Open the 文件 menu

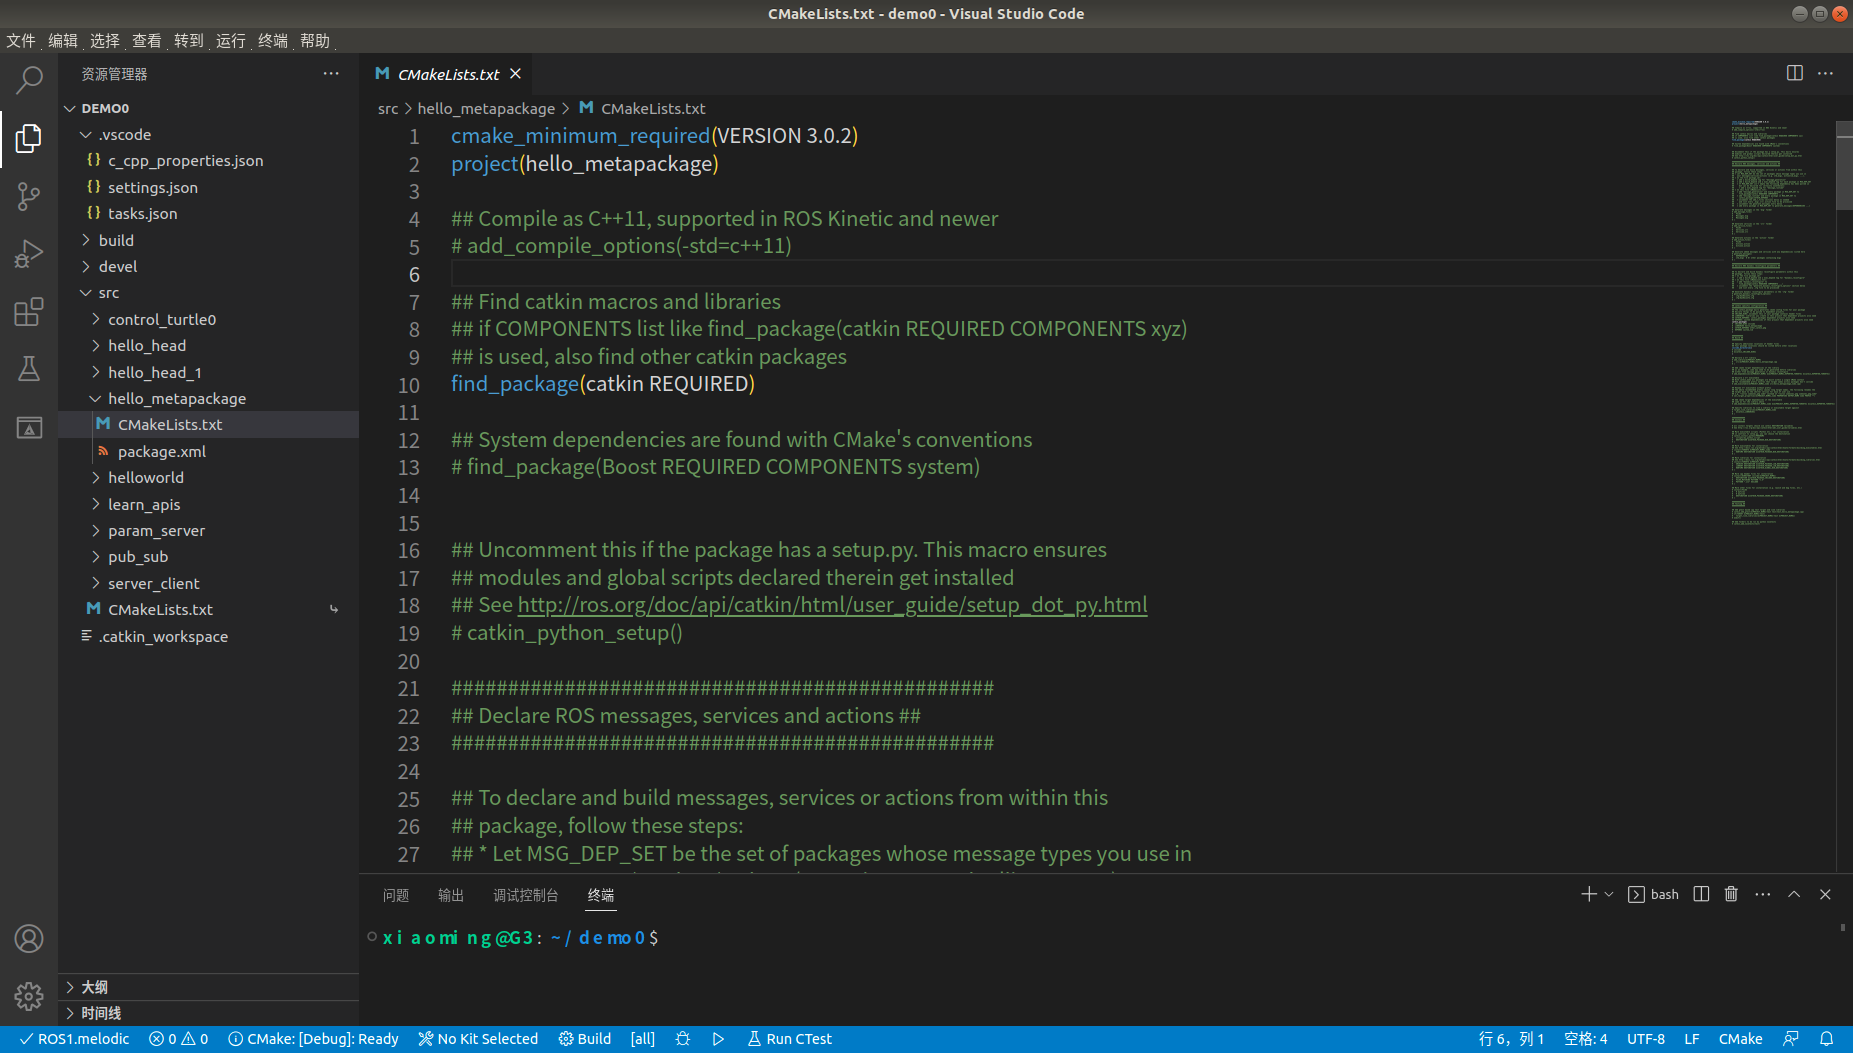21,41
